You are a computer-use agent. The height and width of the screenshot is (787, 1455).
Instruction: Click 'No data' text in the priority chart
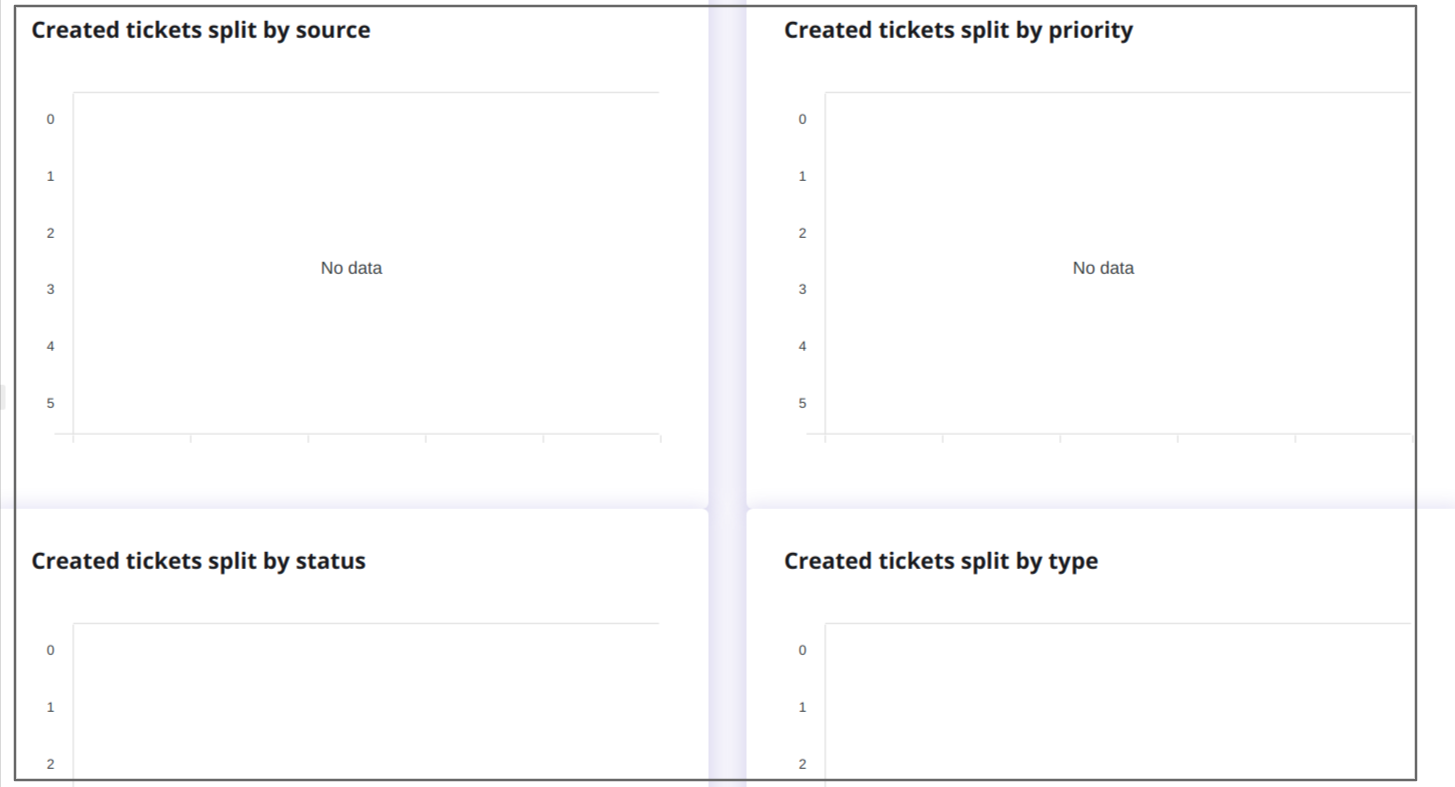[x=1103, y=268]
